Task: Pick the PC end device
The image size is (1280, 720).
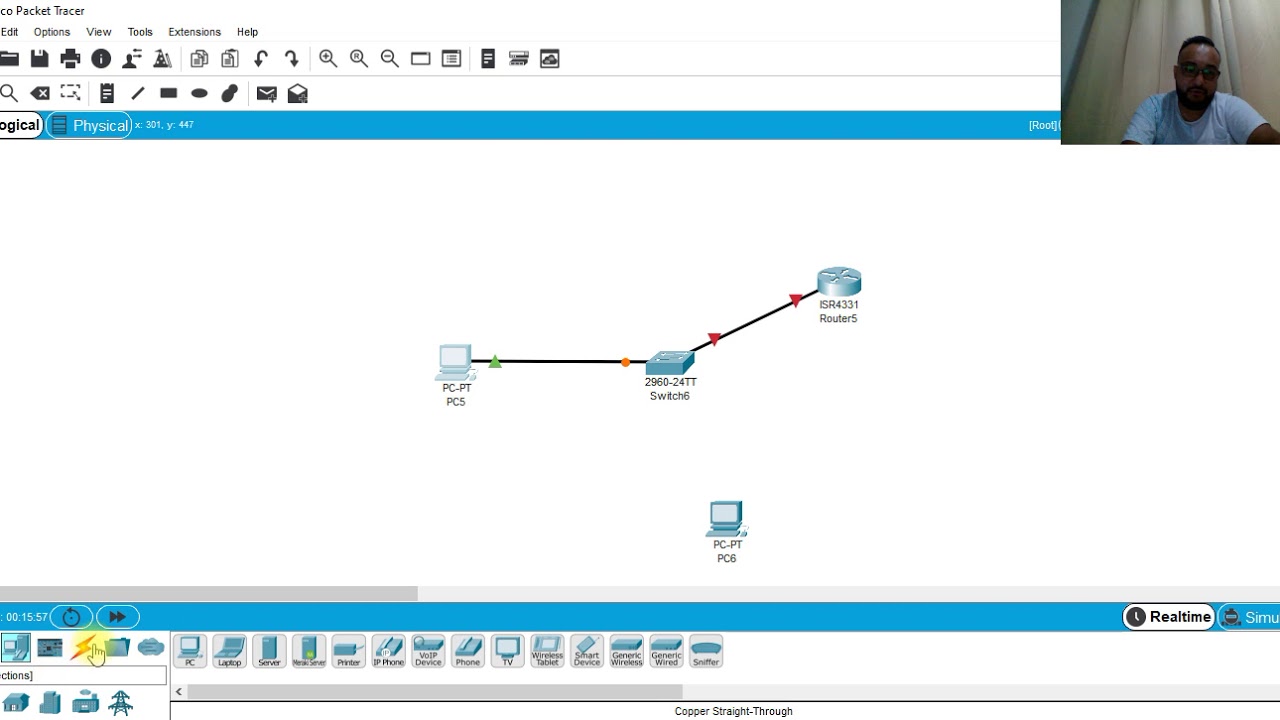Action: pos(190,651)
